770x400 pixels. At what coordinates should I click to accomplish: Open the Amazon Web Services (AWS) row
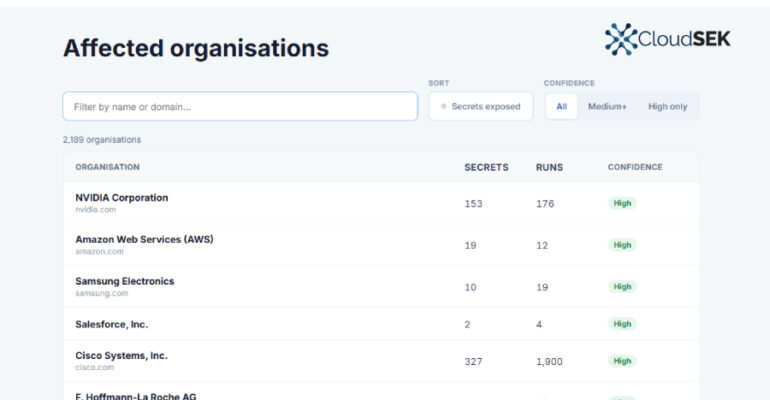pos(381,245)
